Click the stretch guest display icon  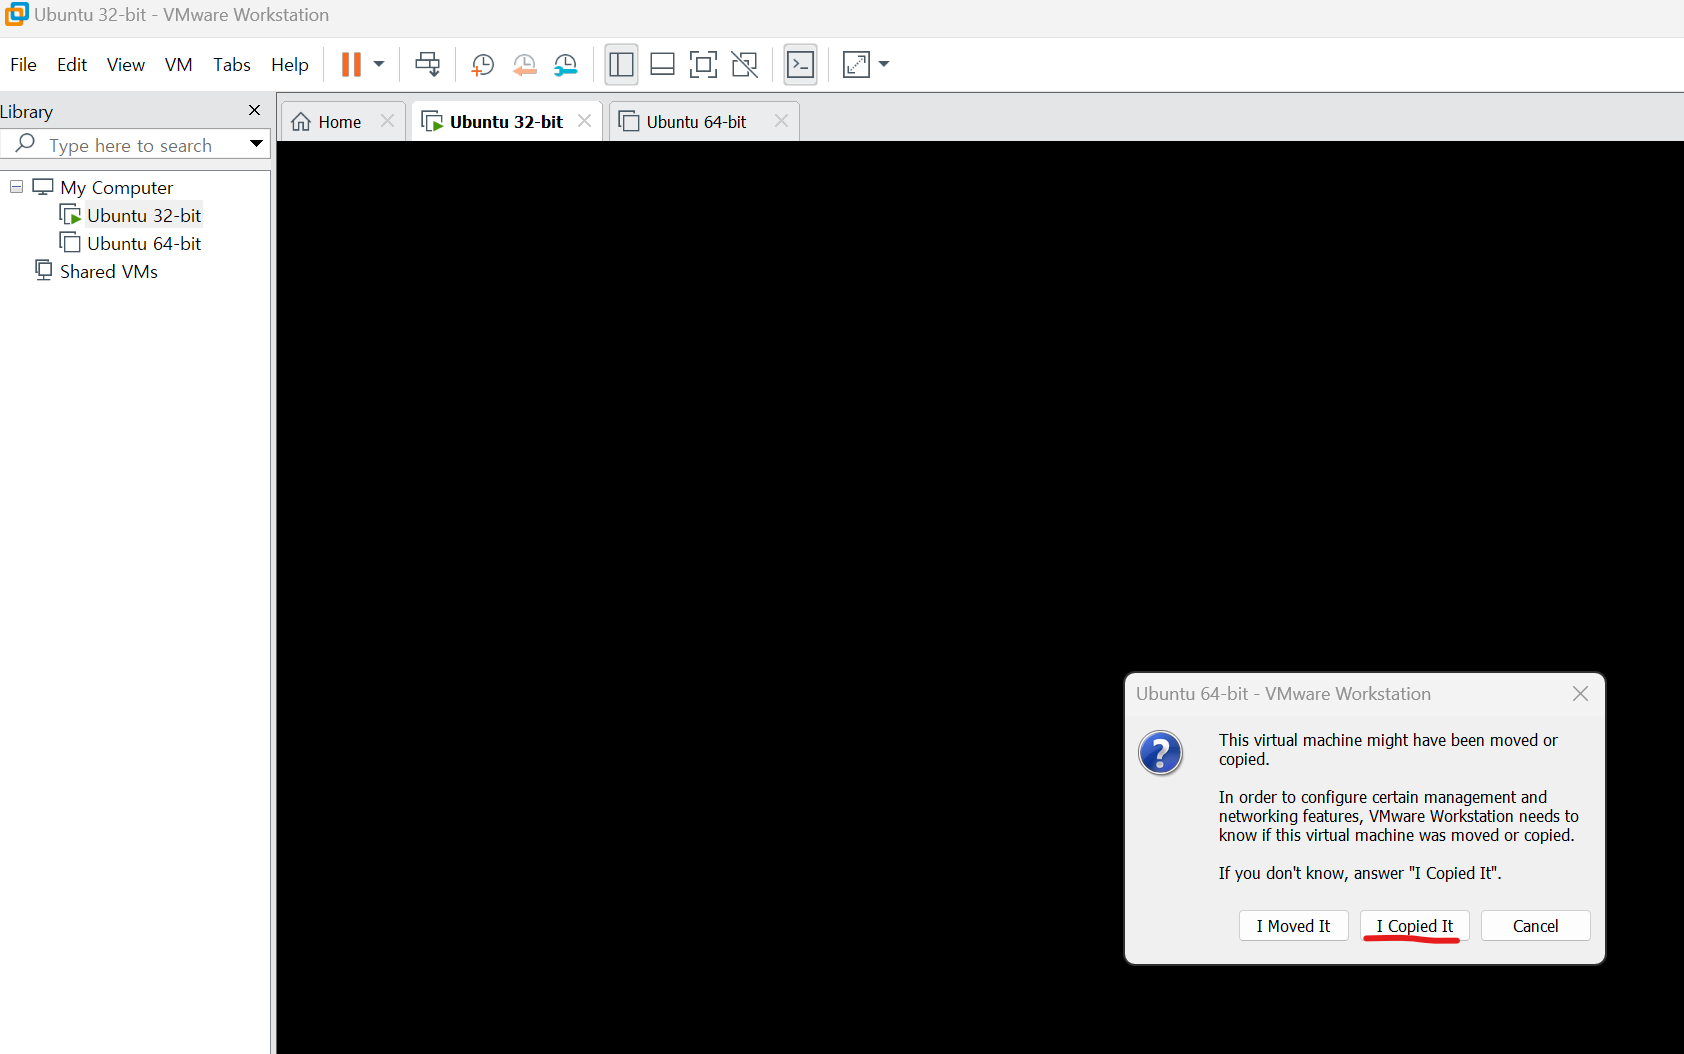click(857, 65)
